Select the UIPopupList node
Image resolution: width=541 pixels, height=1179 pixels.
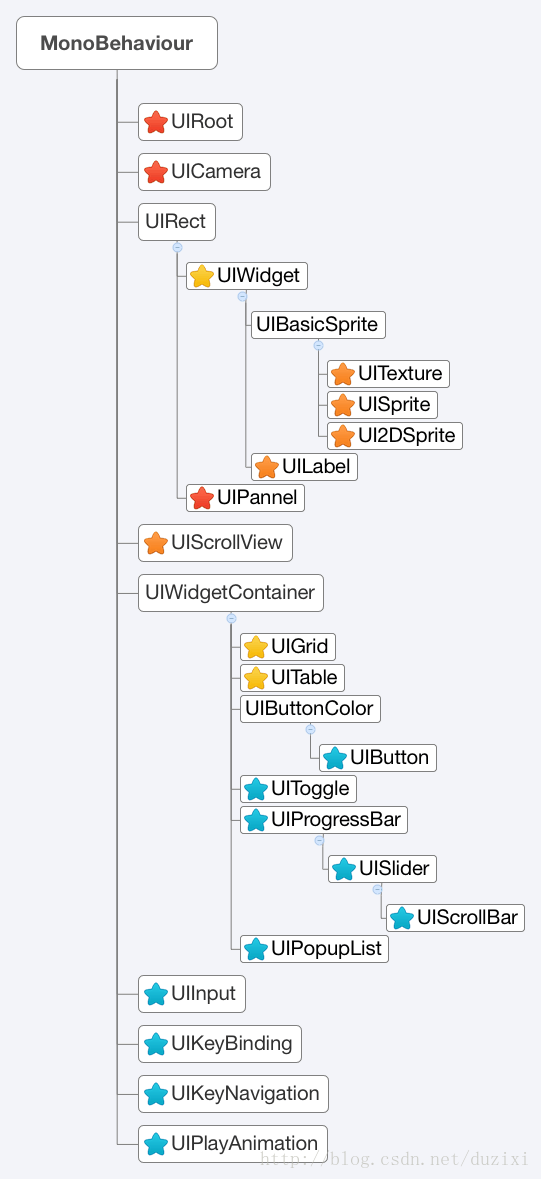(x=315, y=949)
